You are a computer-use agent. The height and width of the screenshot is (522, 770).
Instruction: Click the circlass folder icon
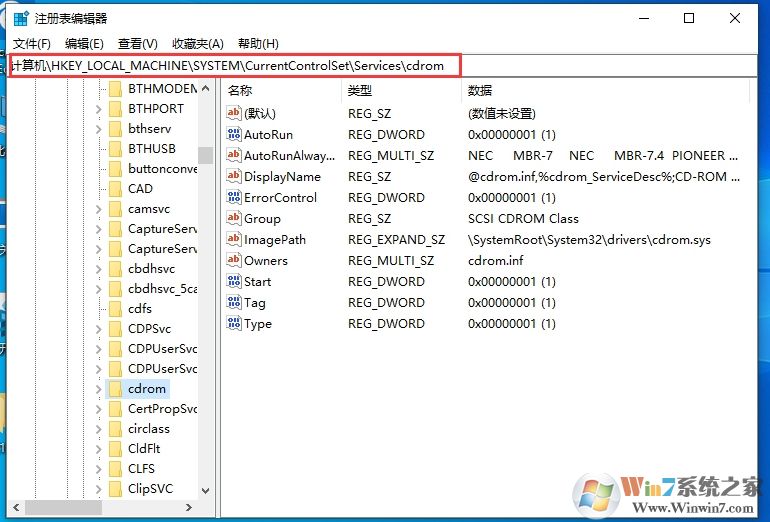[115, 429]
